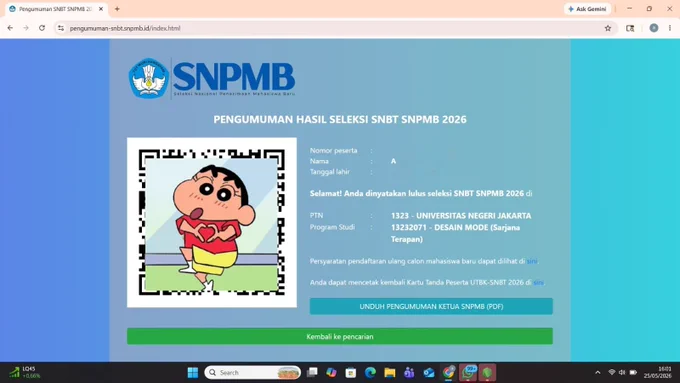The width and height of the screenshot is (680, 383).
Task: Launch Copilot from the taskbar
Action: tap(331, 373)
